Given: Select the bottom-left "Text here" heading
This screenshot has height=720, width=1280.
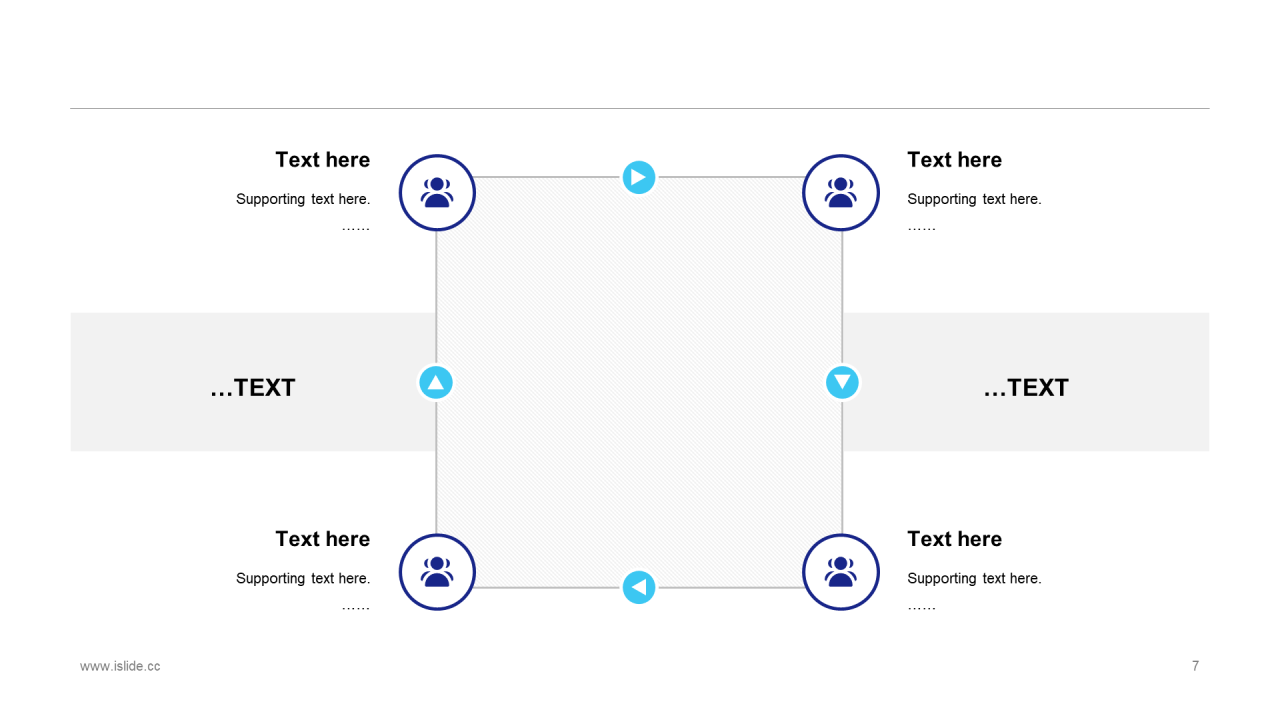Looking at the screenshot, I should (322, 539).
